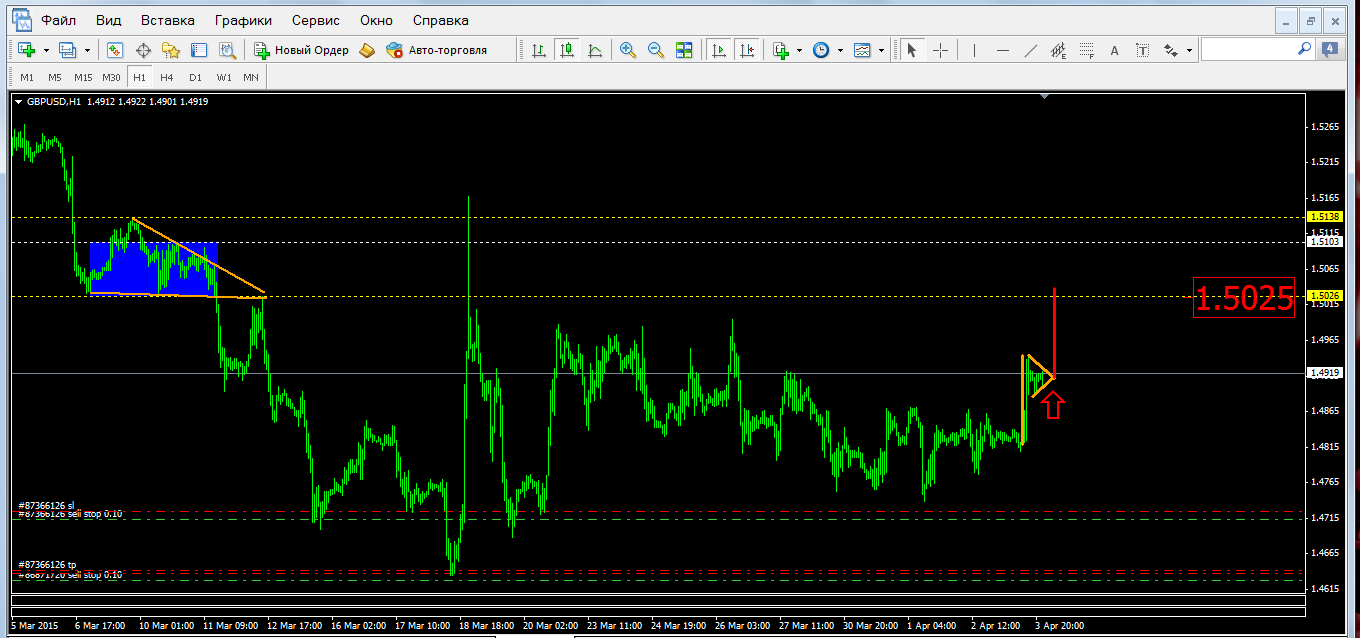
Task: Select the crosshair tool
Action: pyautogui.click(x=940, y=50)
